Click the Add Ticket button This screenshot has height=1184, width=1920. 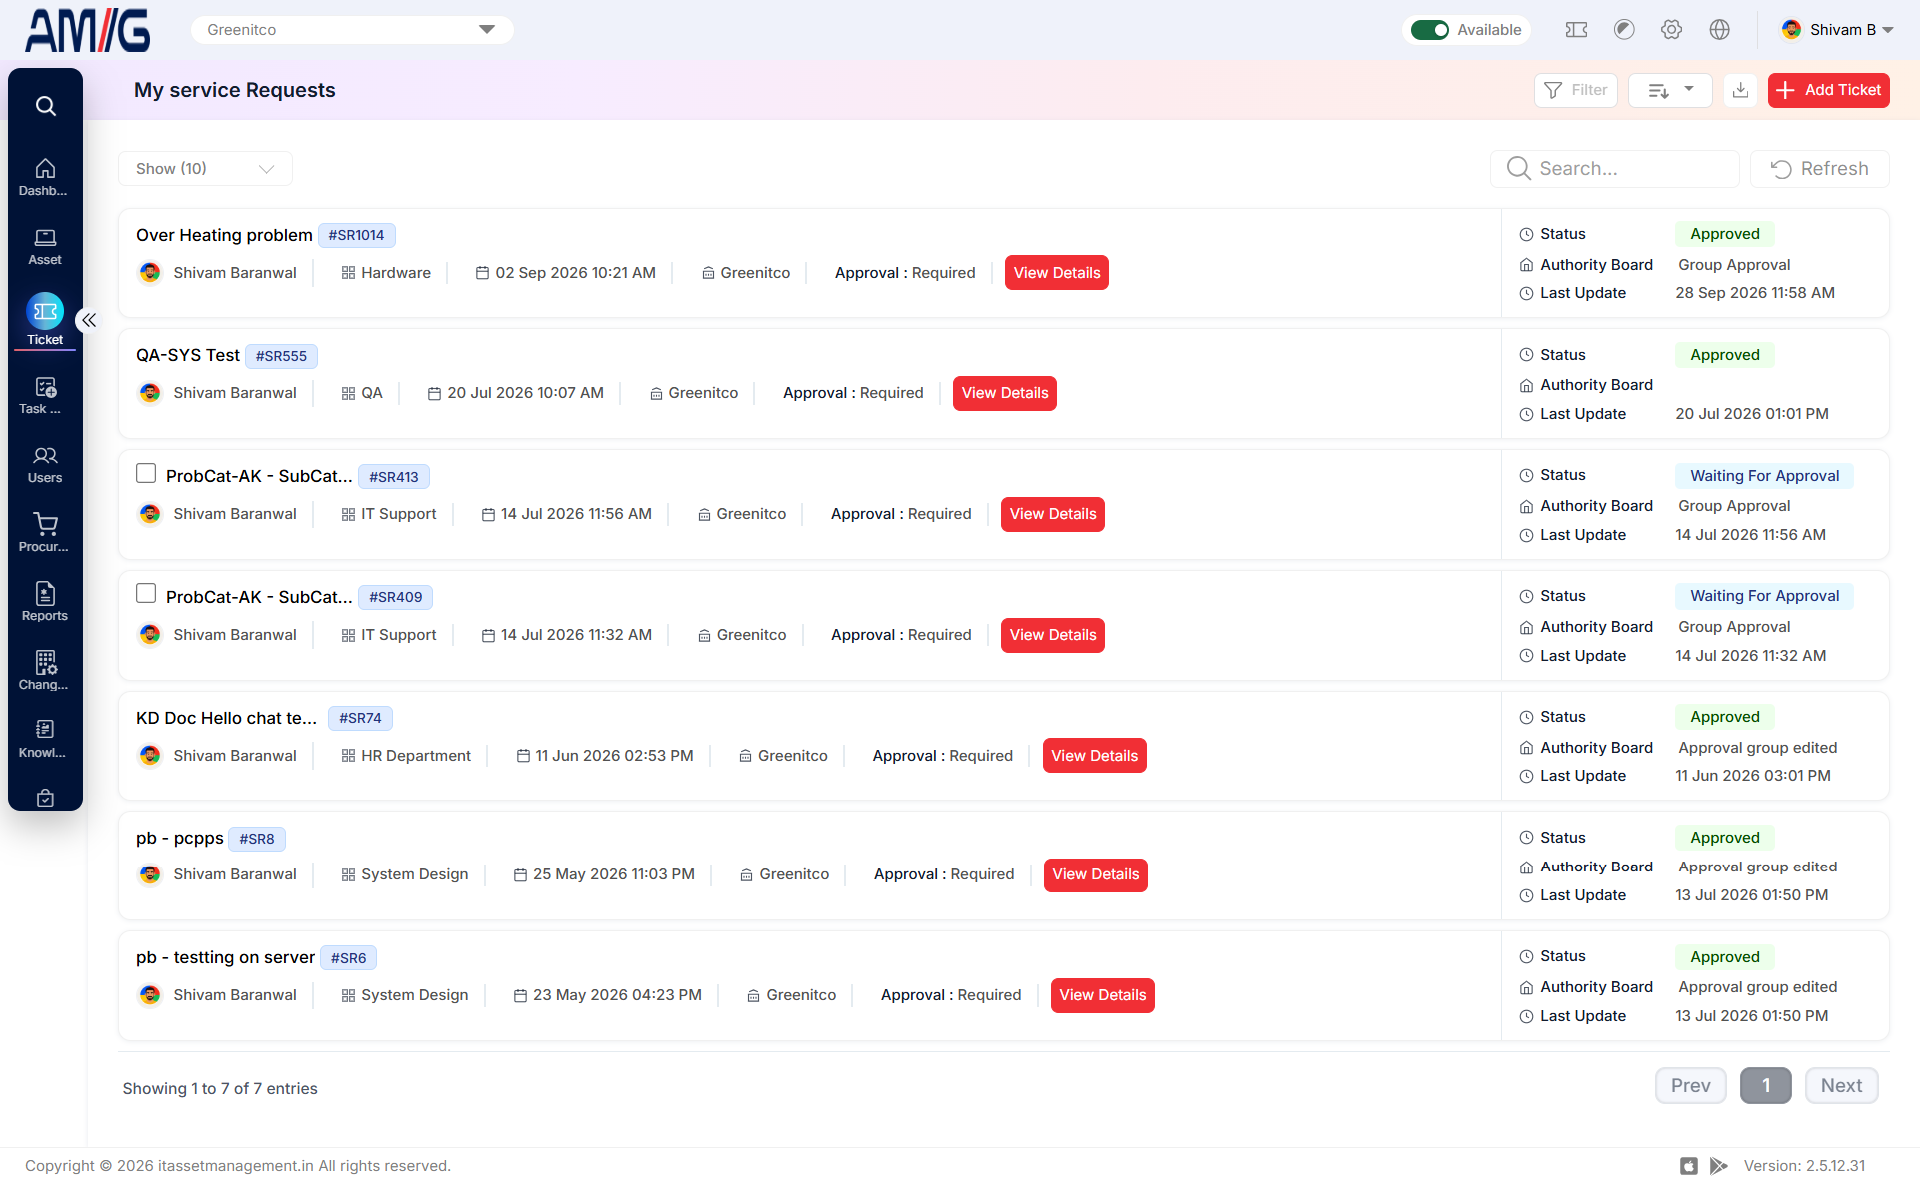pyautogui.click(x=1828, y=90)
